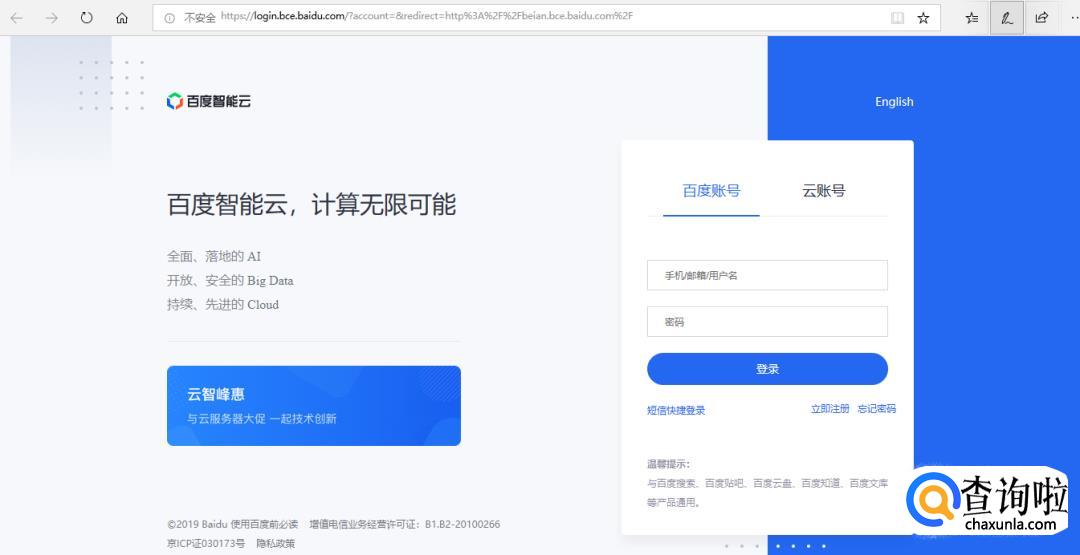The height and width of the screenshot is (555, 1080).
Task: Go back in the browser
Action: [x=17, y=18]
